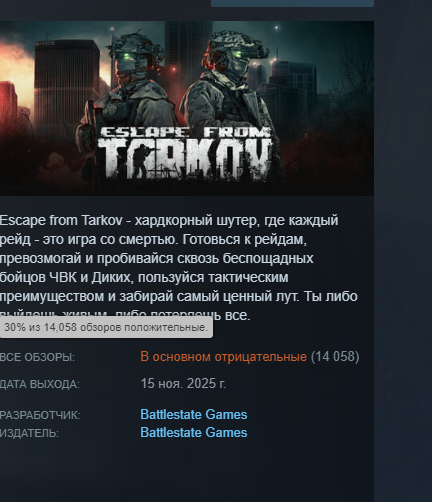The width and height of the screenshot is (432, 502).
Task: Open the Battlestate Games developer link
Action: tap(194, 414)
